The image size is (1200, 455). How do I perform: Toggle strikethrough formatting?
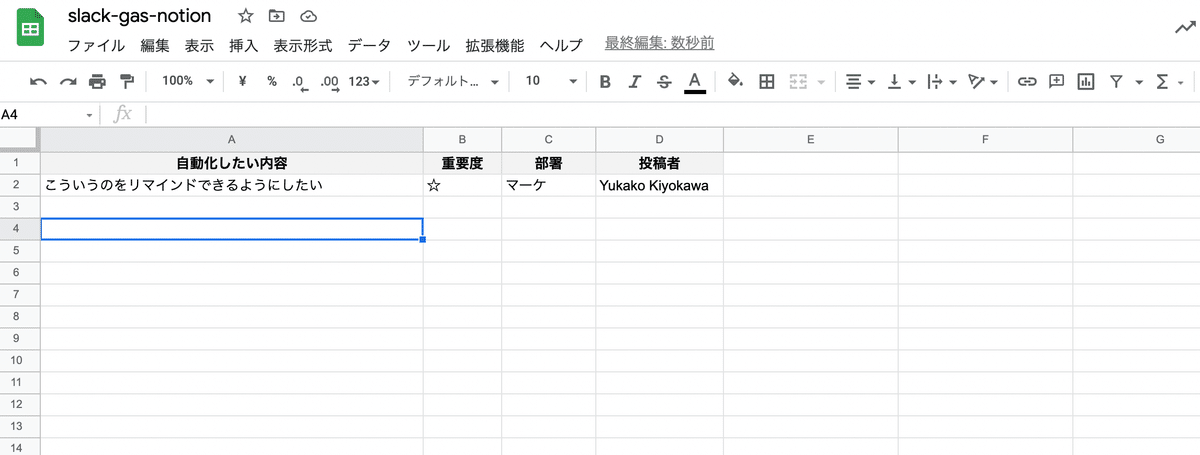click(664, 82)
